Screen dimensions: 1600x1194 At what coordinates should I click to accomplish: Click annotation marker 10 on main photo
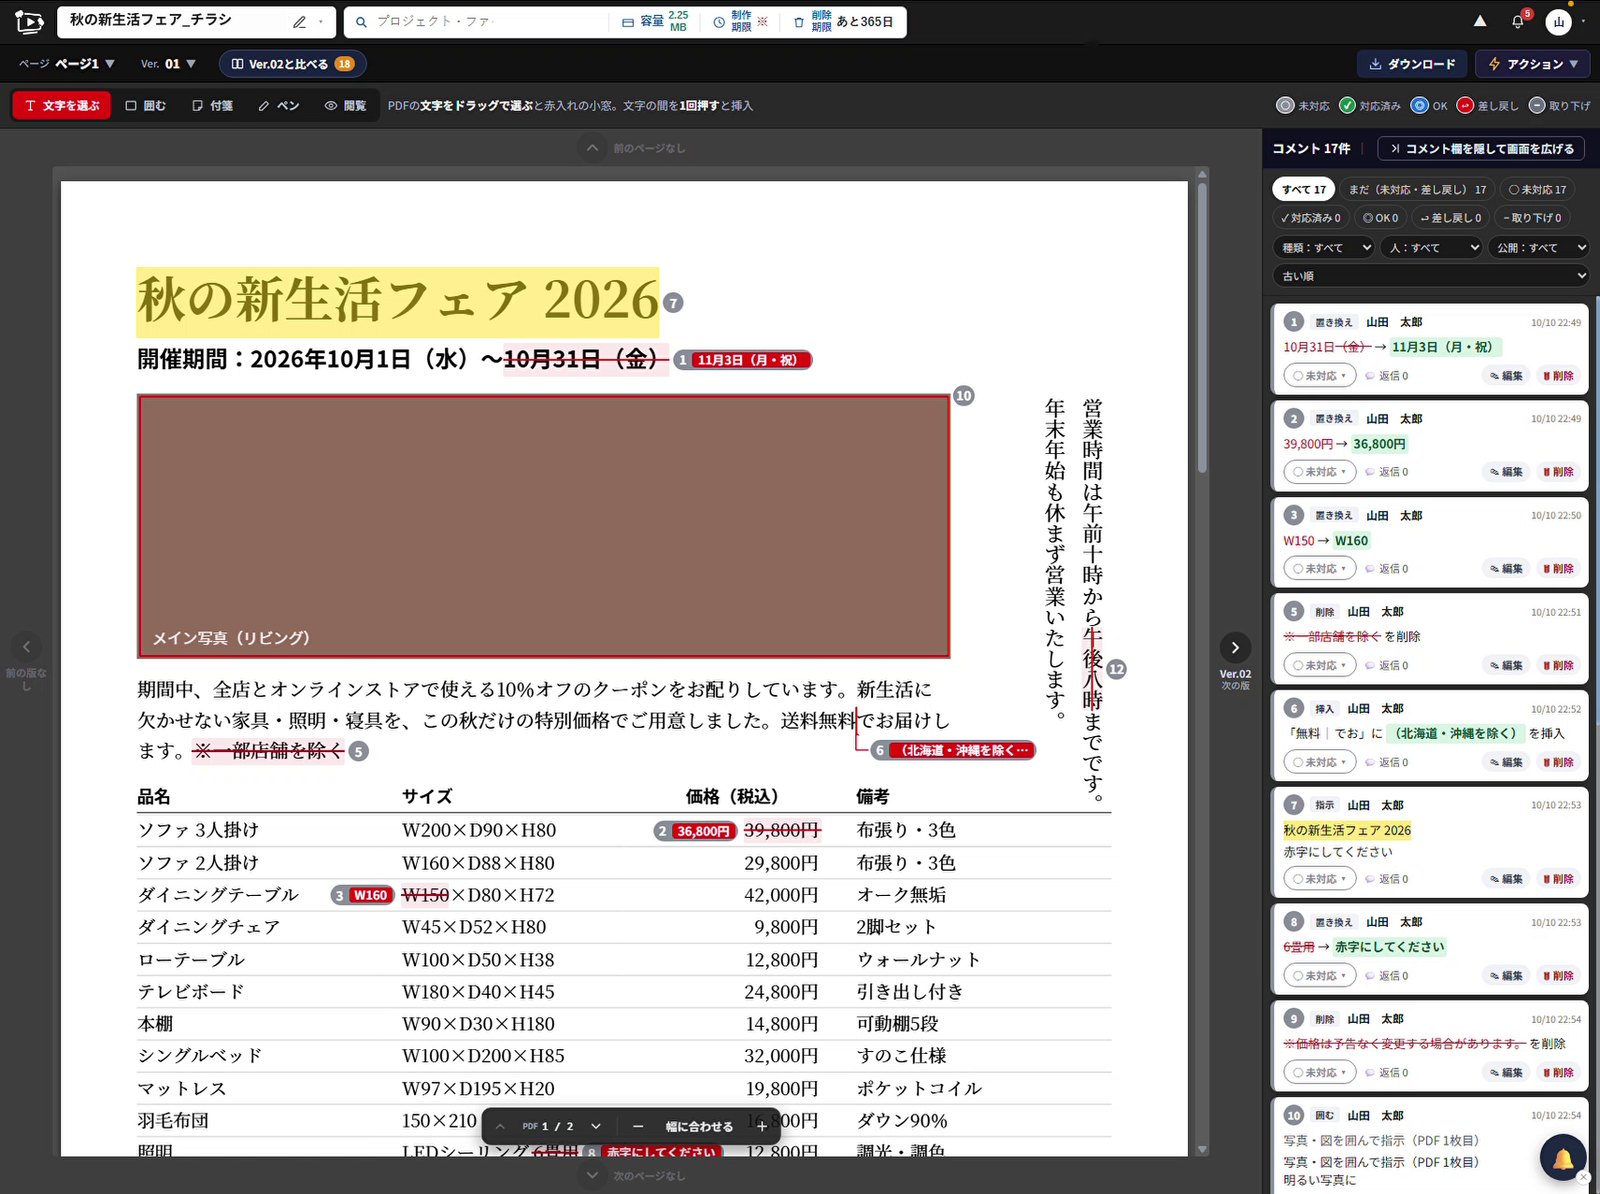(963, 396)
